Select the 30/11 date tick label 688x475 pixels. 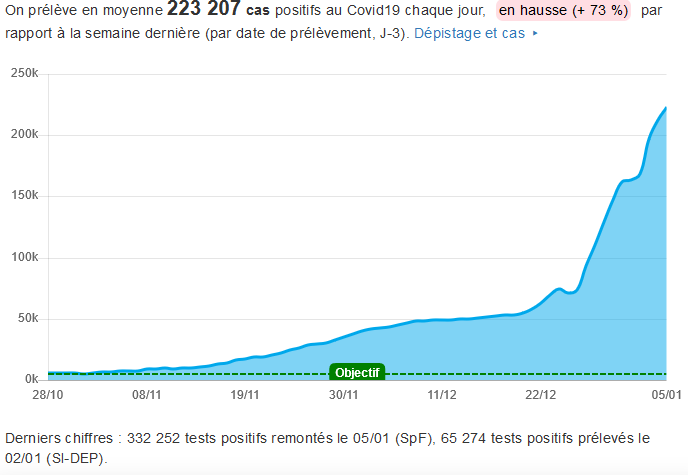(345, 395)
